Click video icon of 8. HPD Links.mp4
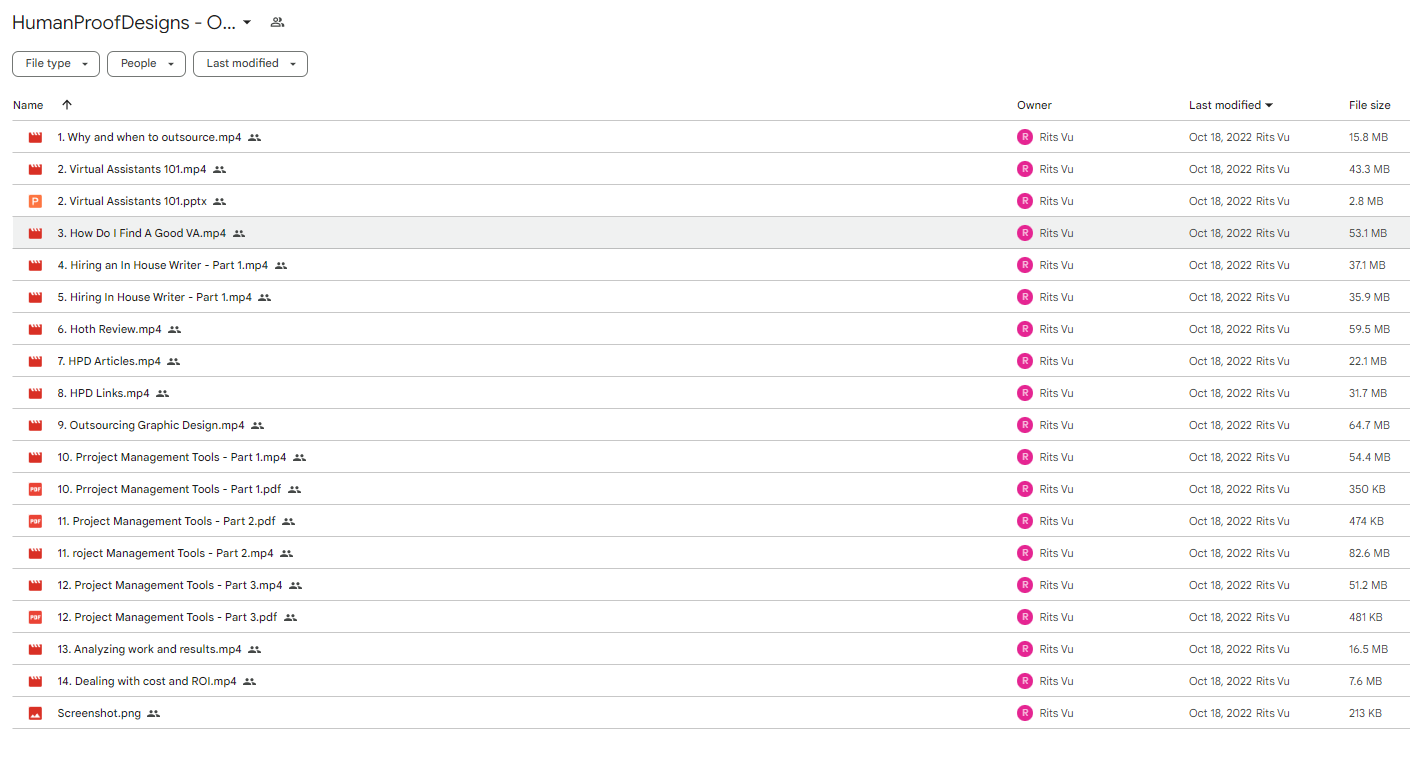Viewport: 1410px width, 779px height. [x=35, y=393]
